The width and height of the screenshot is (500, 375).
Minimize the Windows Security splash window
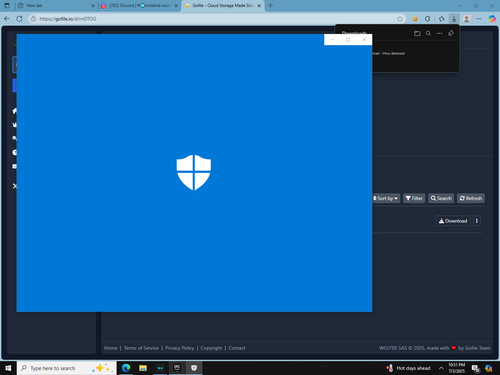tap(332, 40)
